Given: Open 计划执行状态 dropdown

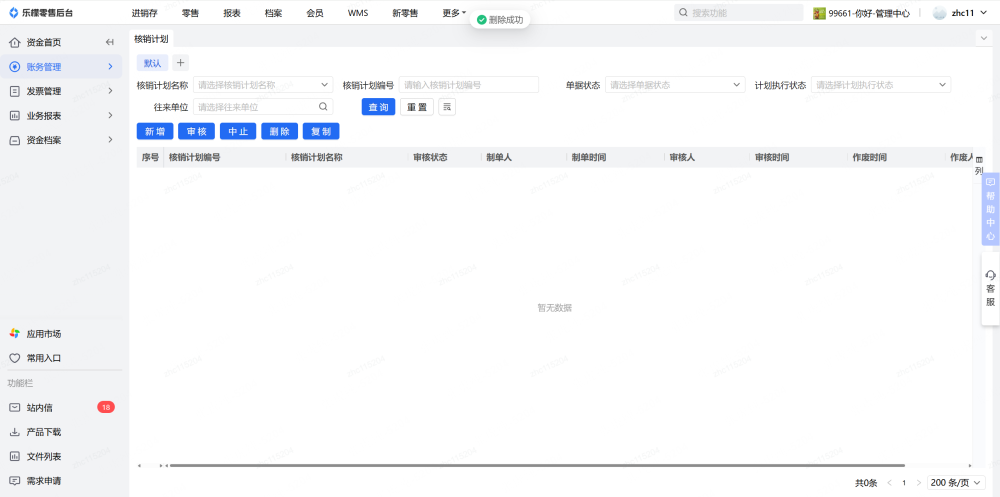Looking at the screenshot, I should click(x=880, y=85).
